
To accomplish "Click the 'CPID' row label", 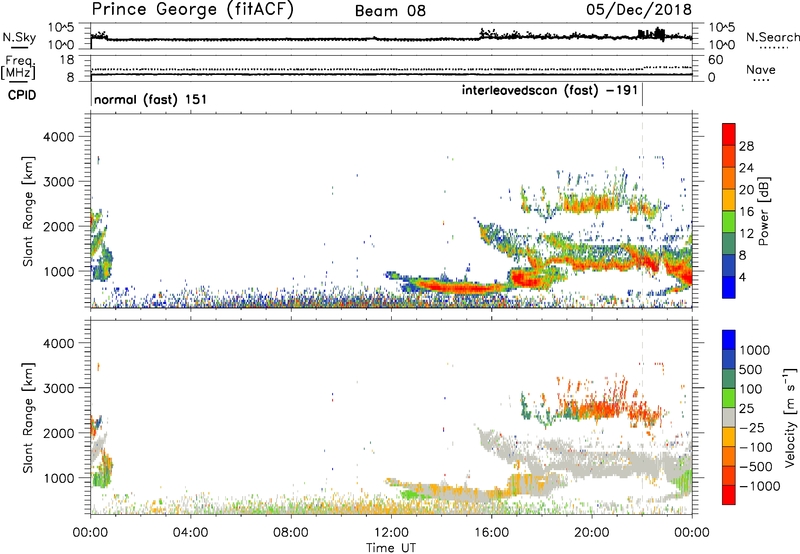I will 22,95.
